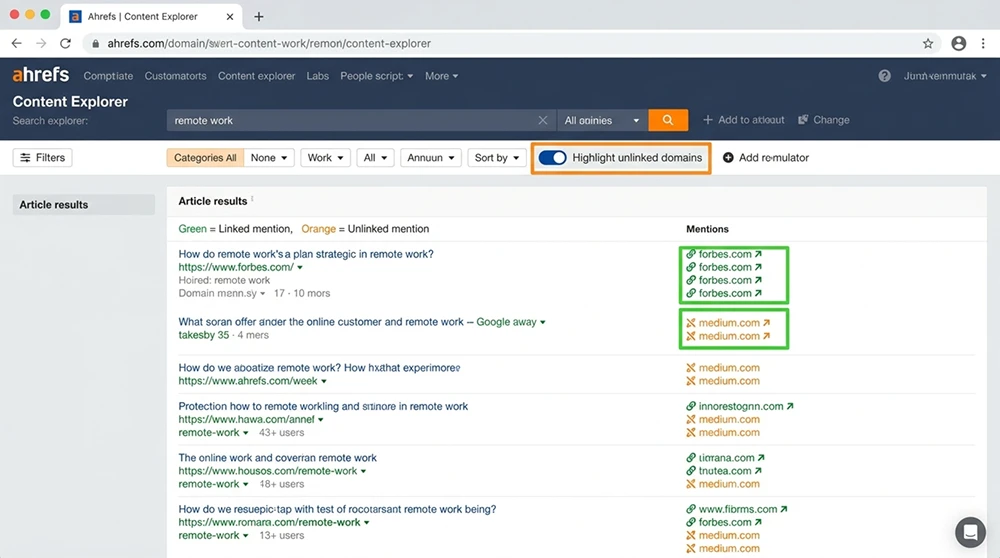This screenshot has width=1000, height=558.
Task: Select the Categories All filter
Action: (205, 158)
